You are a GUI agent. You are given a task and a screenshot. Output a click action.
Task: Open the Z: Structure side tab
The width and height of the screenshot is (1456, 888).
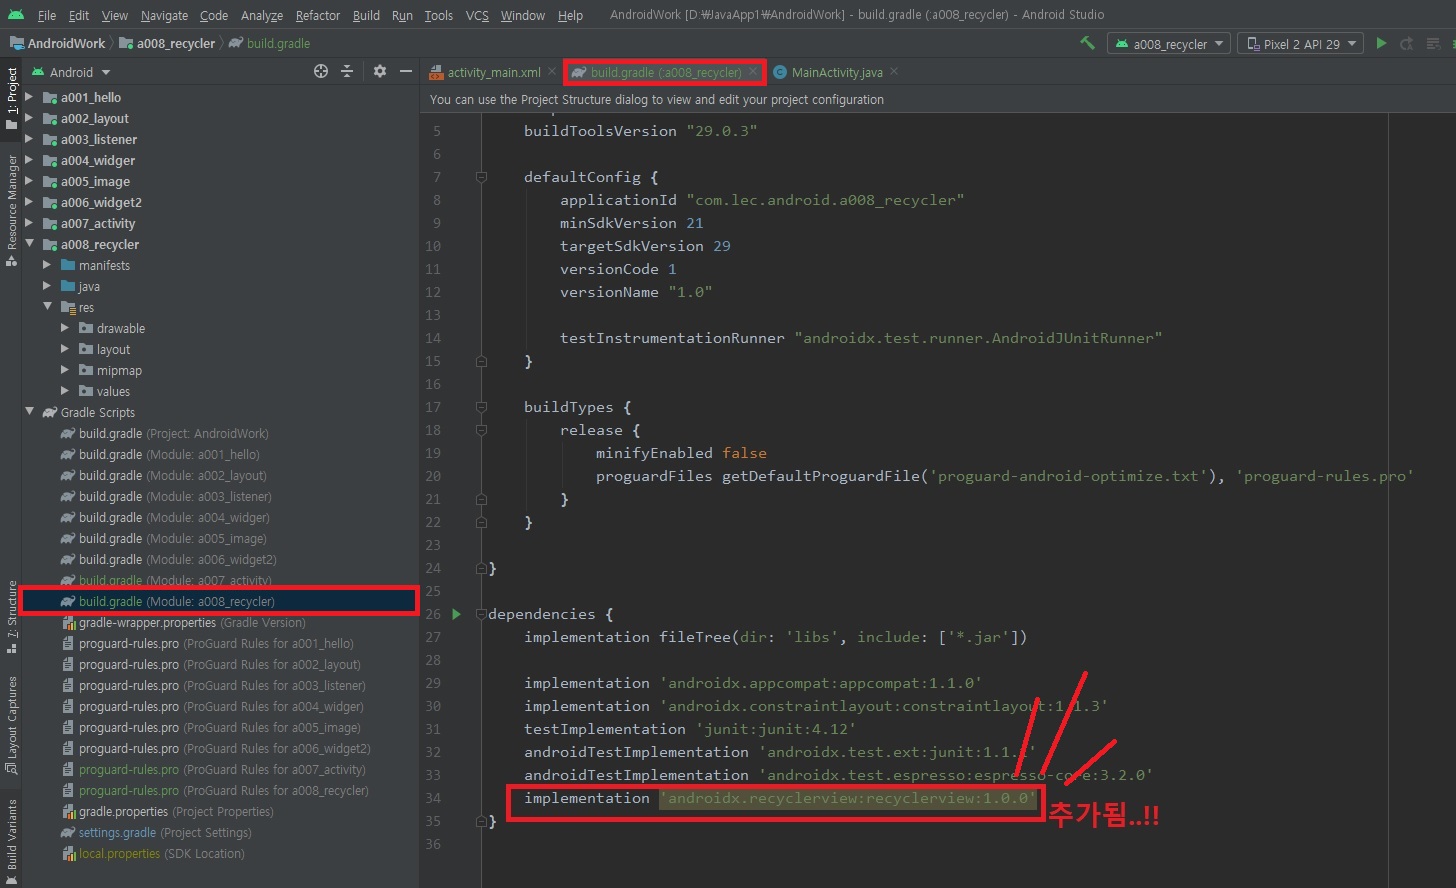pos(11,616)
